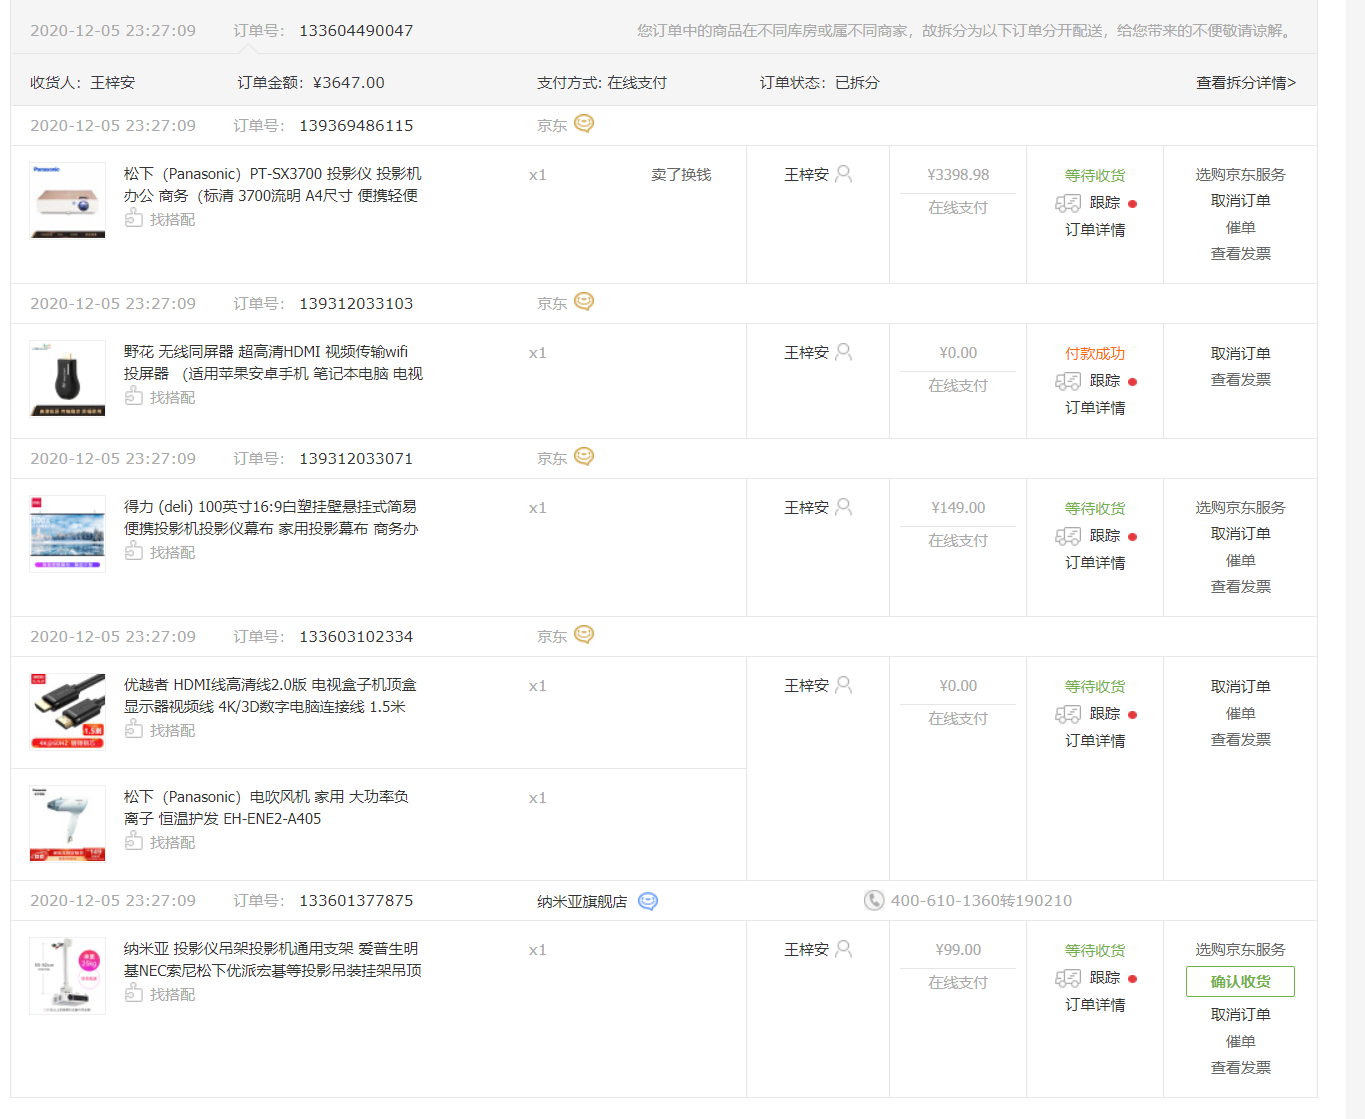
Task: Click 找搭配 bag icon under Panasonic projector
Action: [133, 218]
